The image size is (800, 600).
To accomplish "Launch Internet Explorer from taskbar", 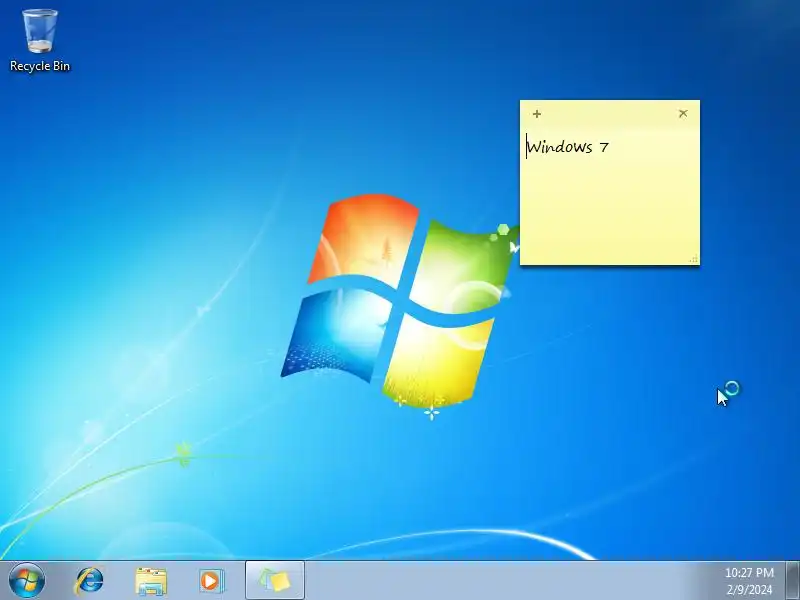I will [x=90, y=581].
